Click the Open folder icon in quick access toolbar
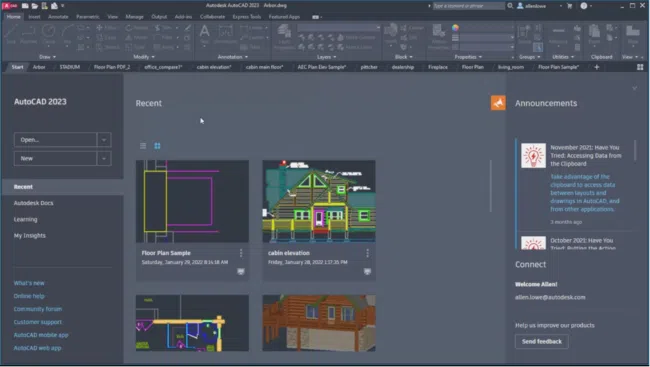 coord(35,6)
